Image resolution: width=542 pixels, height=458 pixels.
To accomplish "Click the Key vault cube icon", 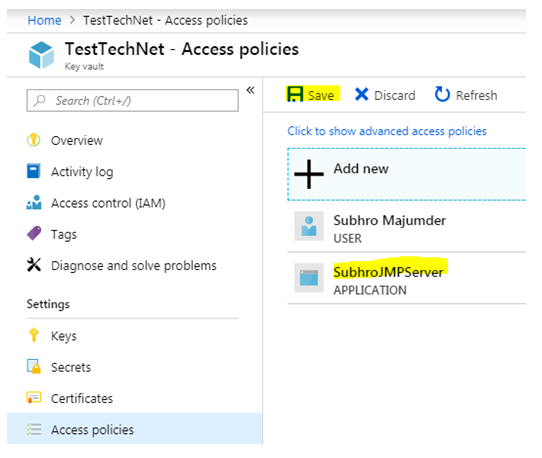I will pos(41,55).
